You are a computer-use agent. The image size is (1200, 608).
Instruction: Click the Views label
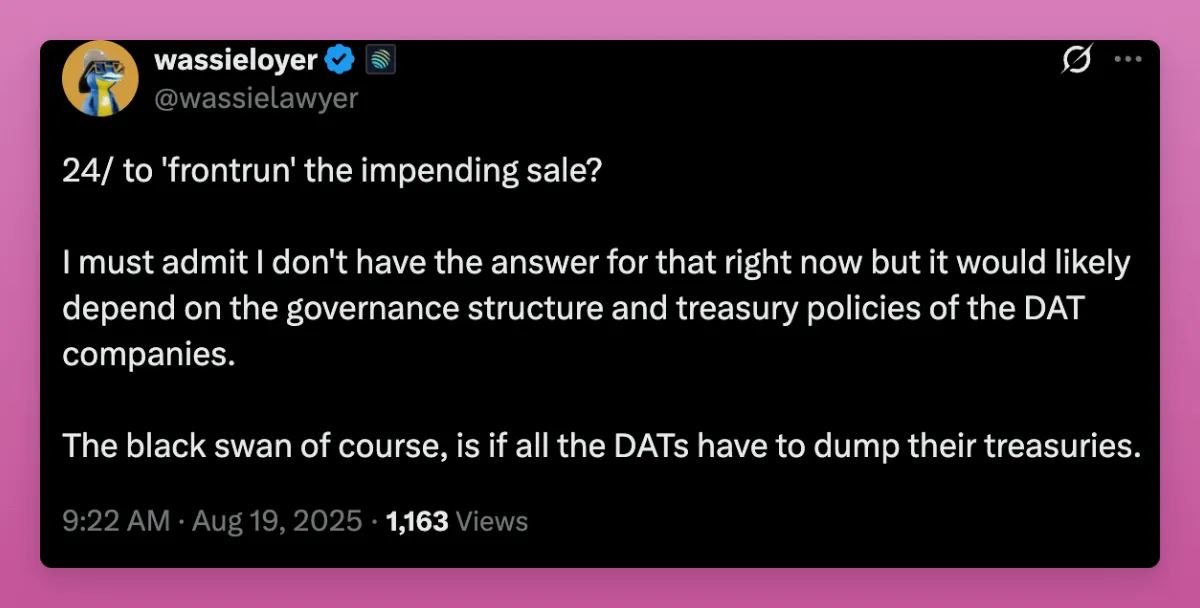492,521
